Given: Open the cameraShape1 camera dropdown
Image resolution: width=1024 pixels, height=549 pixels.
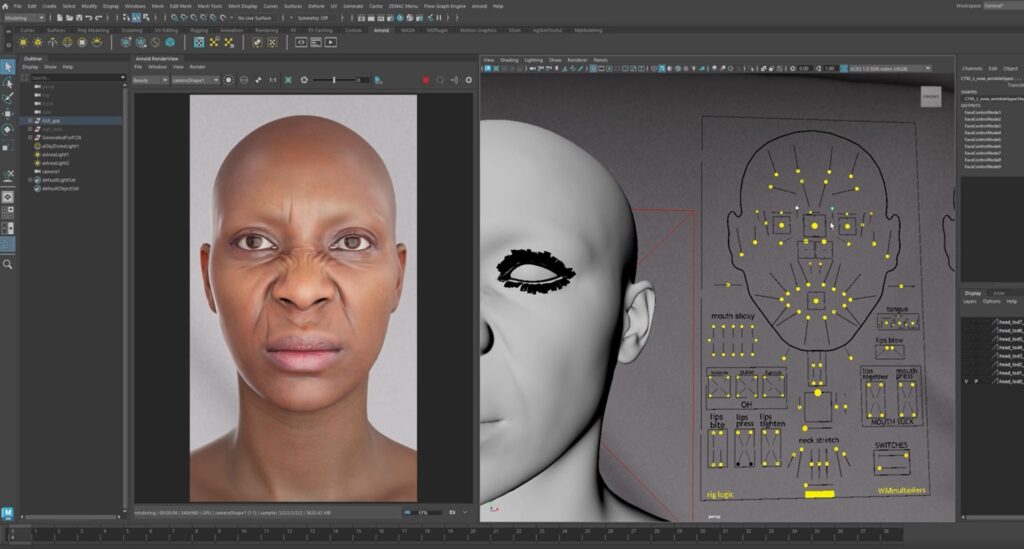Looking at the screenshot, I should click(x=194, y=80).
